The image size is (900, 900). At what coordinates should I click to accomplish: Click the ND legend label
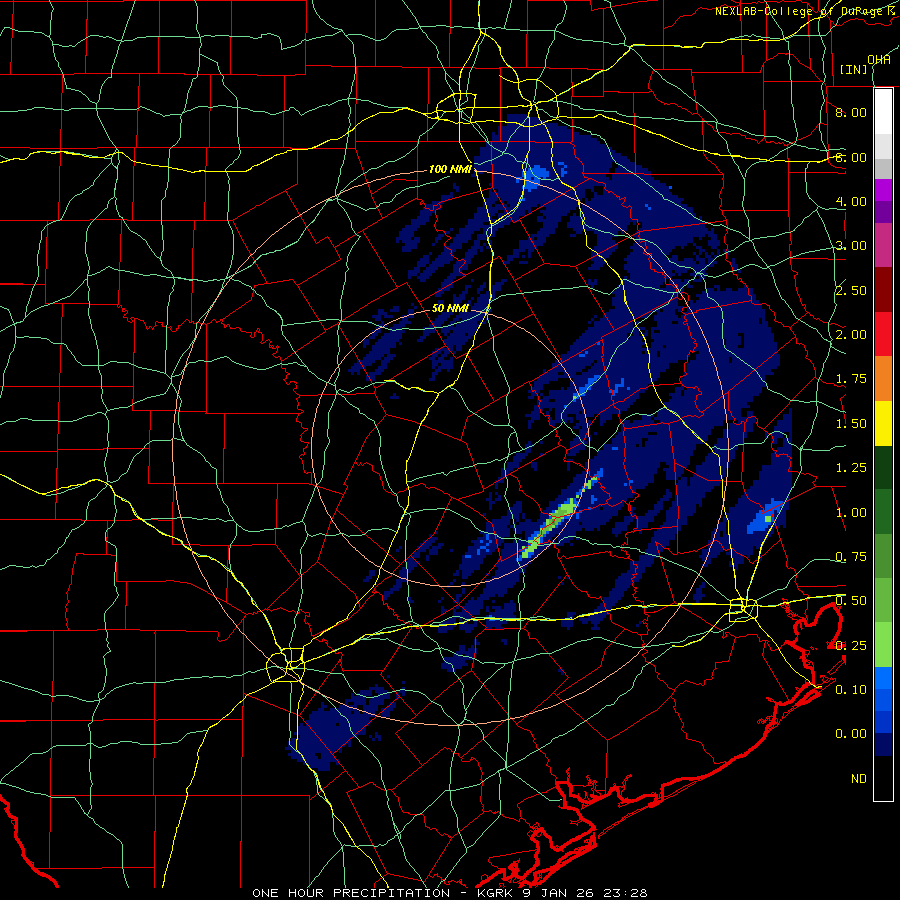point(859,779)
